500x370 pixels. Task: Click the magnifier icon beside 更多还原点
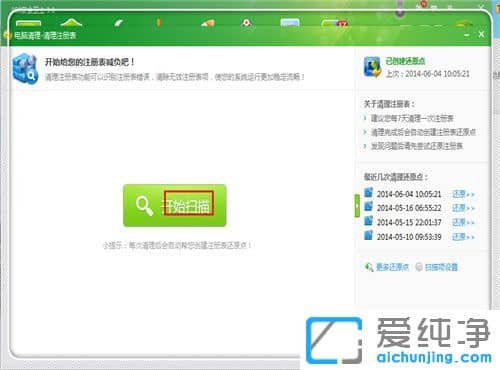[x=369, y=267]
